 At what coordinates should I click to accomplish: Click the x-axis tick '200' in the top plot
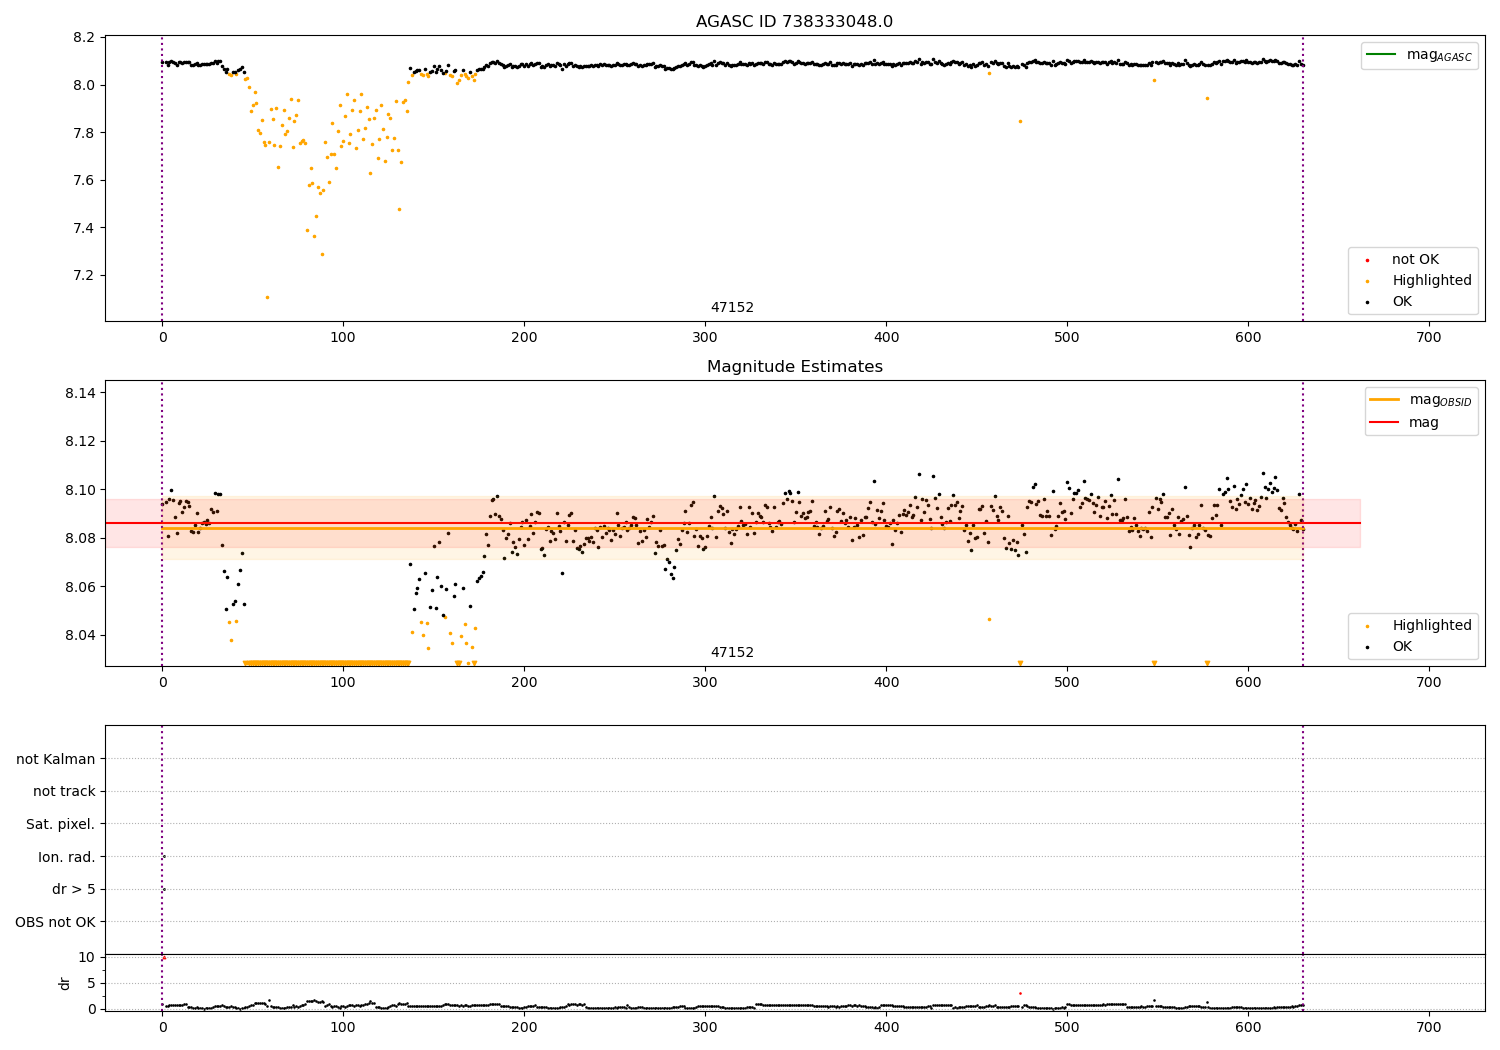[524, 338]
